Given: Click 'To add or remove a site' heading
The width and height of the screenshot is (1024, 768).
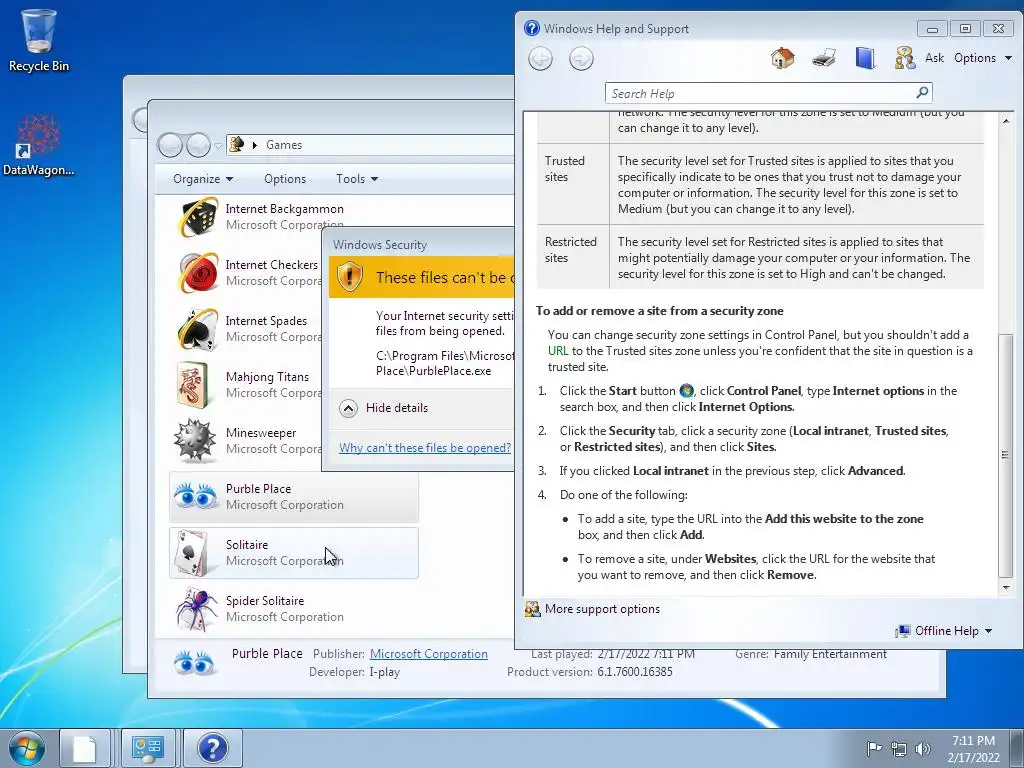Looking at the screenshot, I should point(660,312).
